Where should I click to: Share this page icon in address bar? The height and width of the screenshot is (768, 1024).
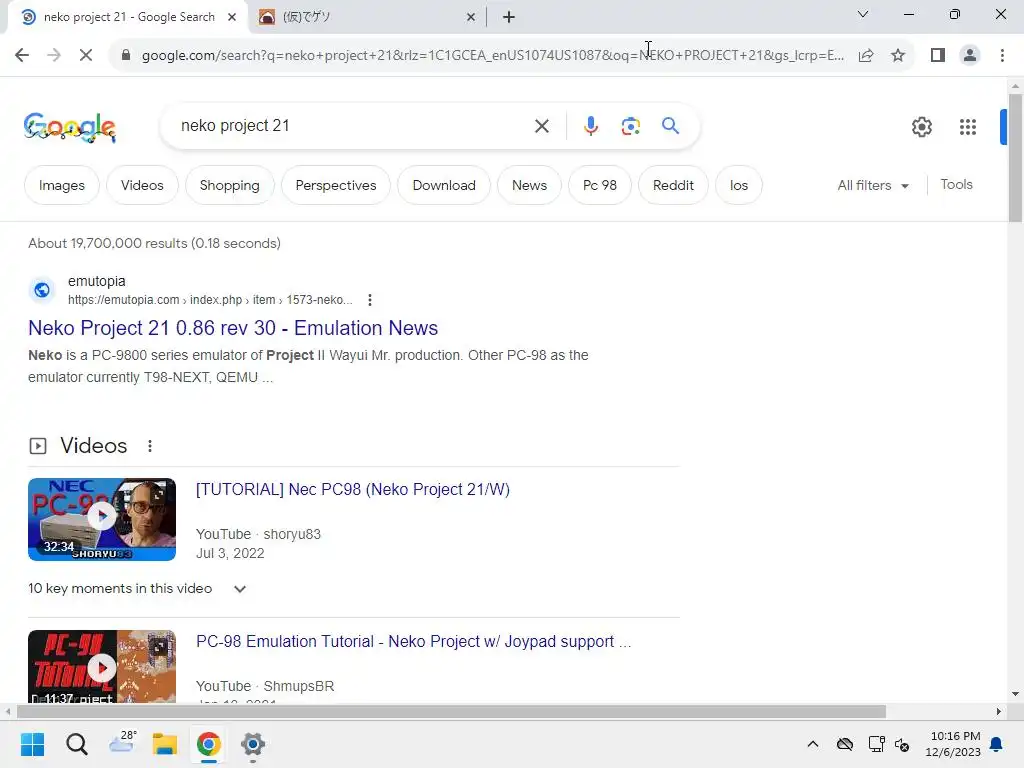pos(866,55)
